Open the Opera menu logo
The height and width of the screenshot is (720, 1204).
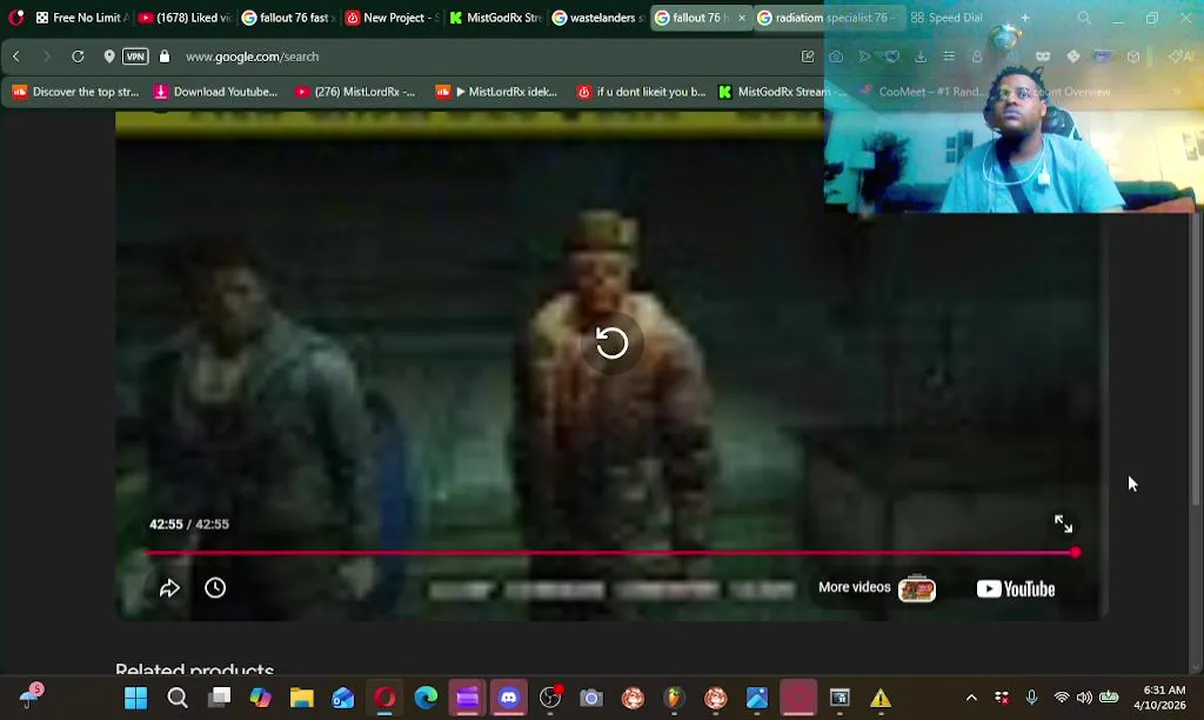point(15,18)
